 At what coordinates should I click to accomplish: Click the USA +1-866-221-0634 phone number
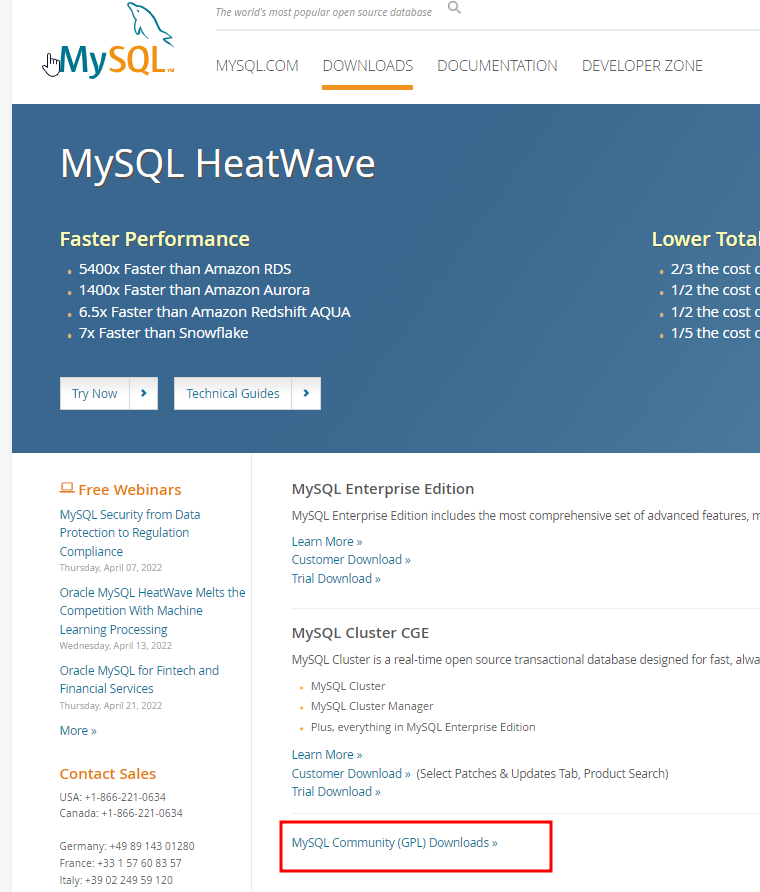click(113, 797)
